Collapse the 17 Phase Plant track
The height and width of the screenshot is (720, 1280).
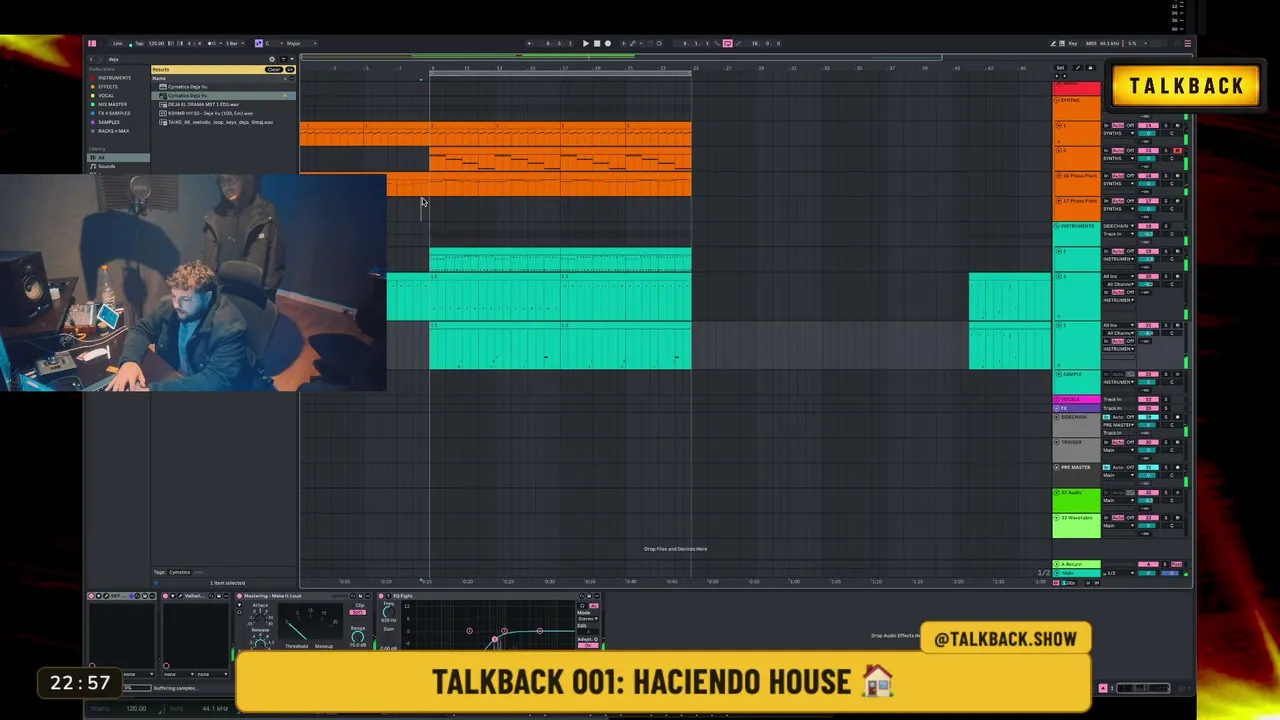(x=1057, y=201)
